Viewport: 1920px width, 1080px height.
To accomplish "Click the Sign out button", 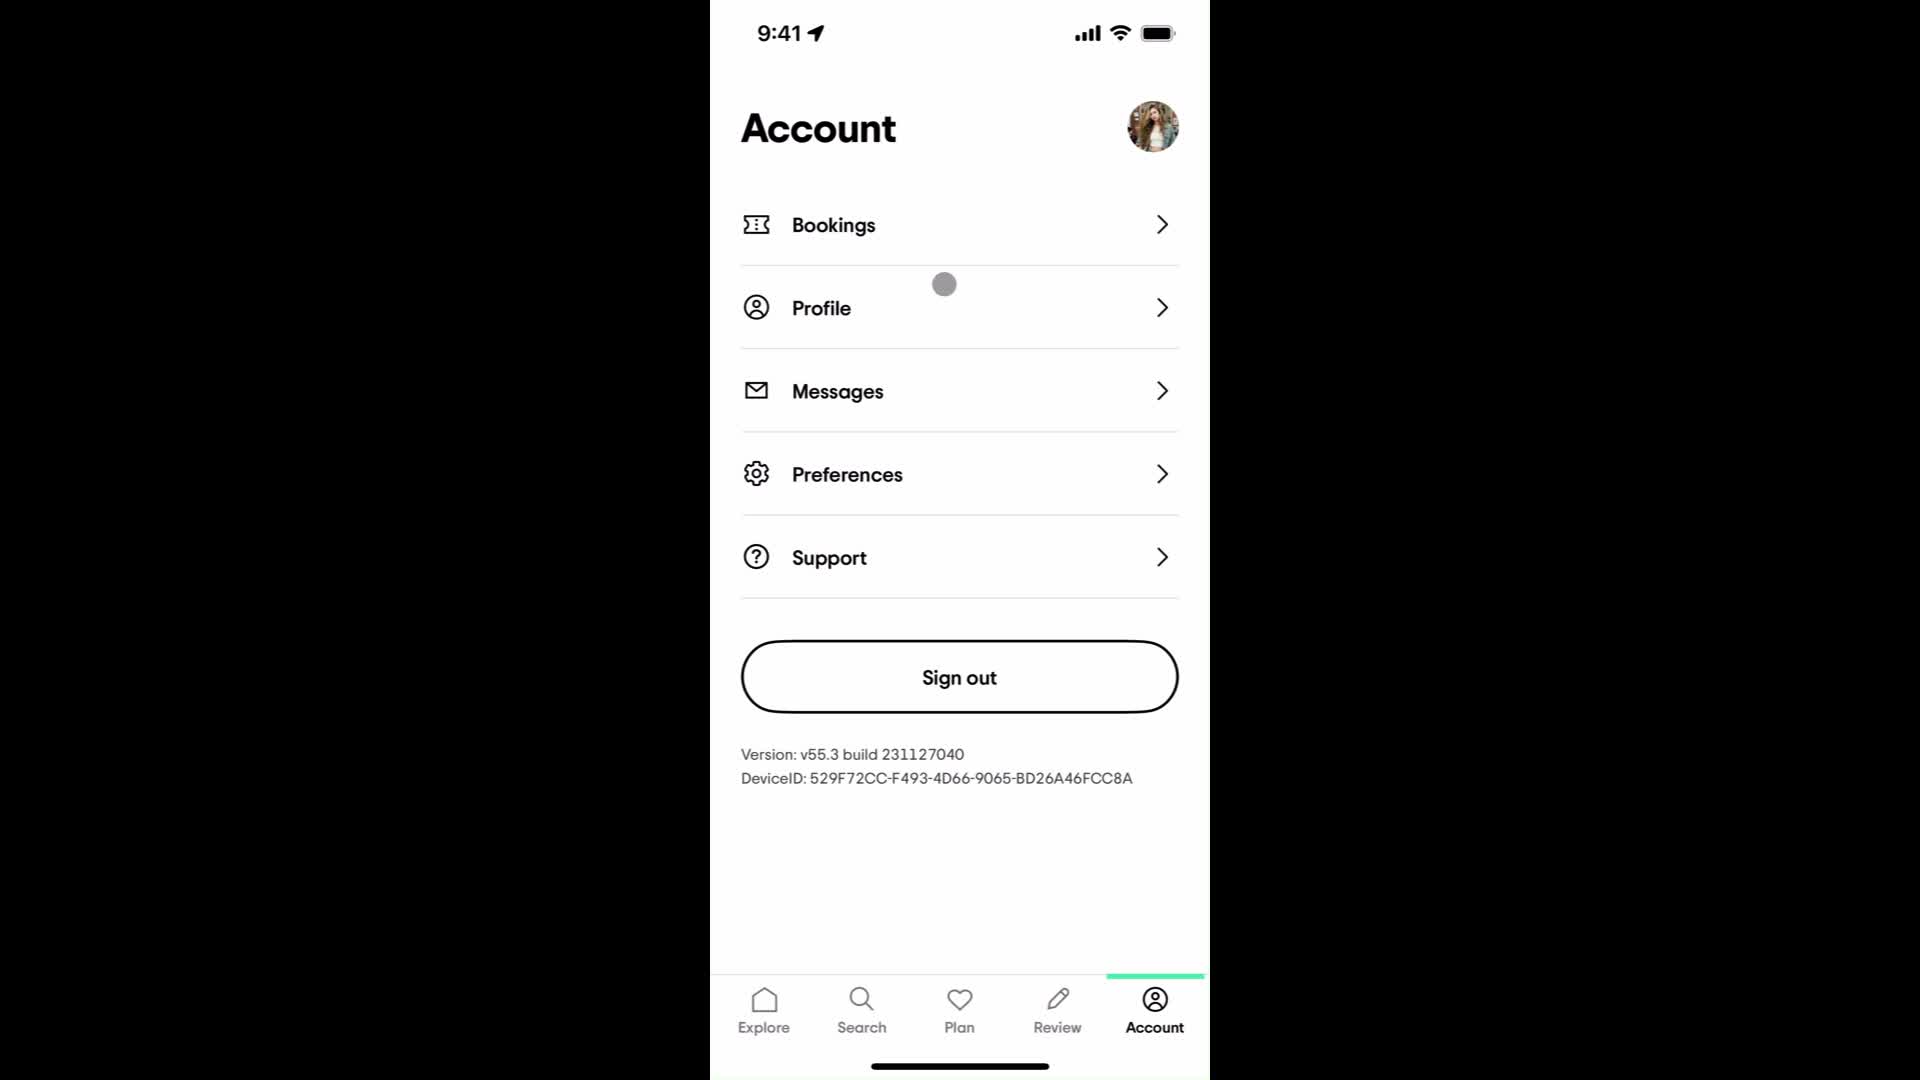I will [959, 678].
